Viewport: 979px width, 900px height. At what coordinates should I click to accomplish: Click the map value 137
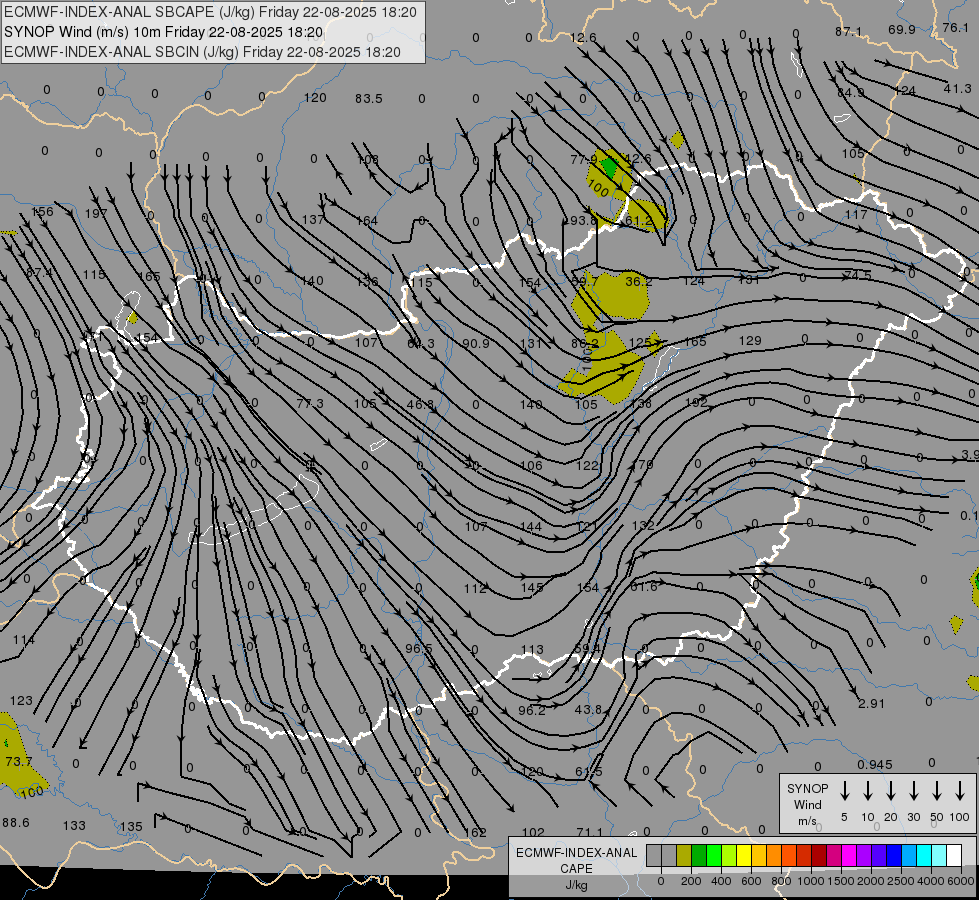point(313,220)
